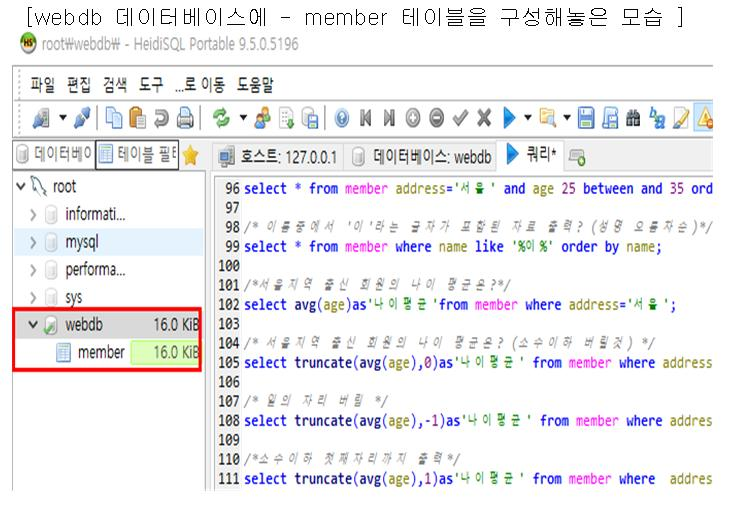Select root in the tree

pos(64,187)
